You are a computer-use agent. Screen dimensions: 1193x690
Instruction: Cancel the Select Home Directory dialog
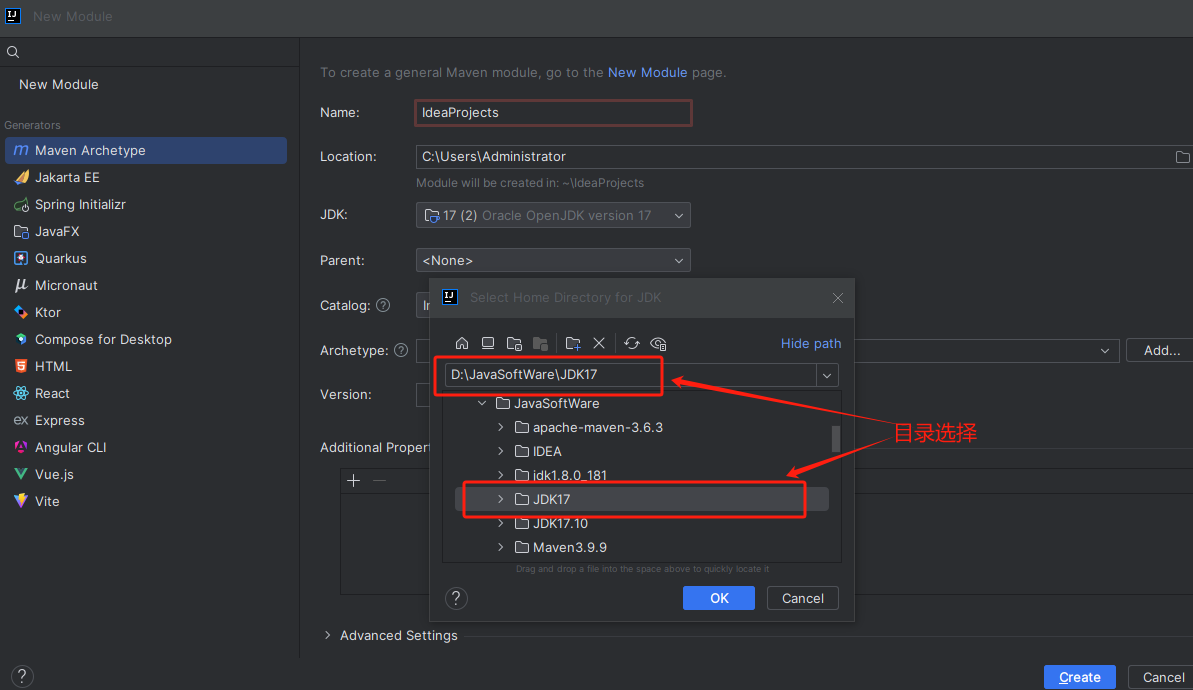coord(803,598)
